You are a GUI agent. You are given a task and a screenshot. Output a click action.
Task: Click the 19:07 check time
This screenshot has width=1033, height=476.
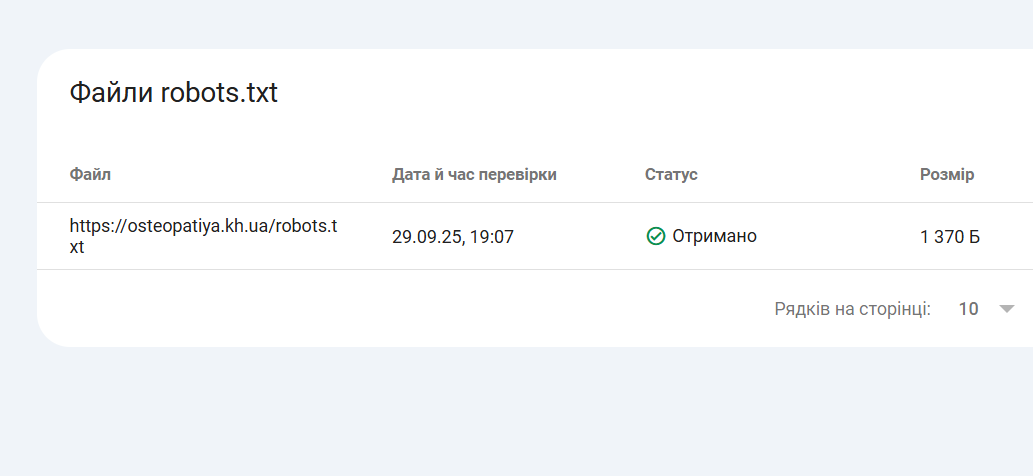[492, 237]
